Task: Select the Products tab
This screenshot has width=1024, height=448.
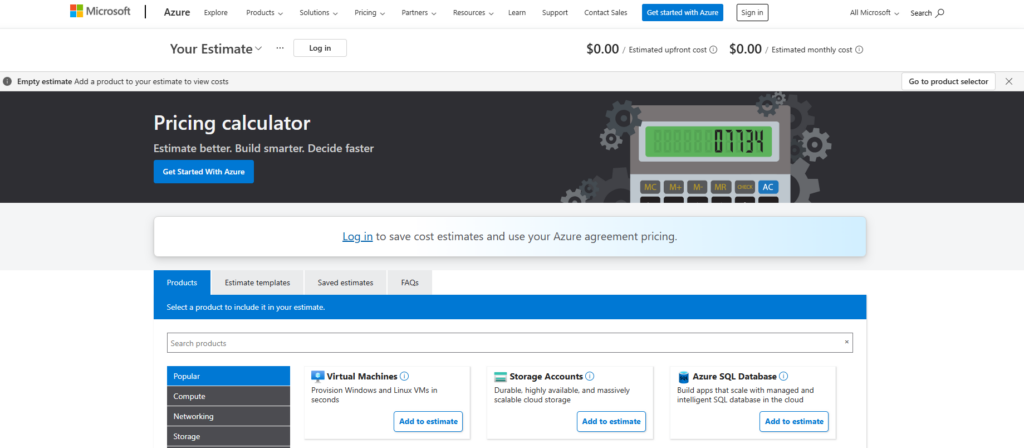Action: (182, 283)
